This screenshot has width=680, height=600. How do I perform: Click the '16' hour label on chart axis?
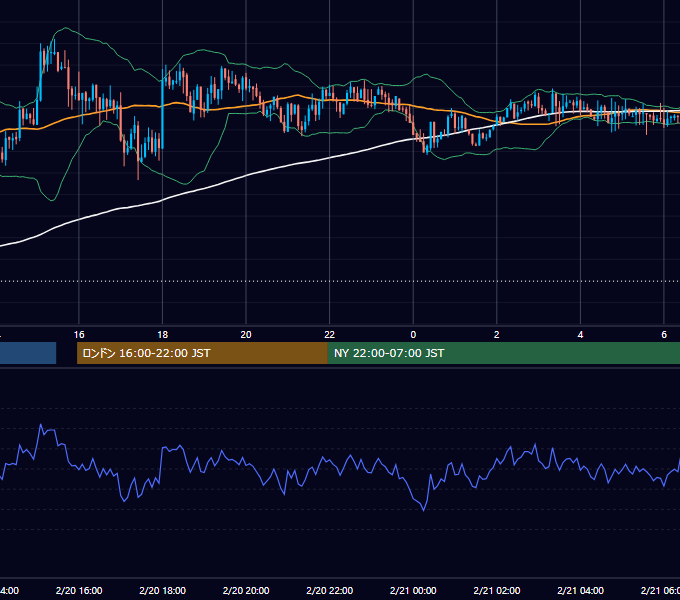coord(79,335)
